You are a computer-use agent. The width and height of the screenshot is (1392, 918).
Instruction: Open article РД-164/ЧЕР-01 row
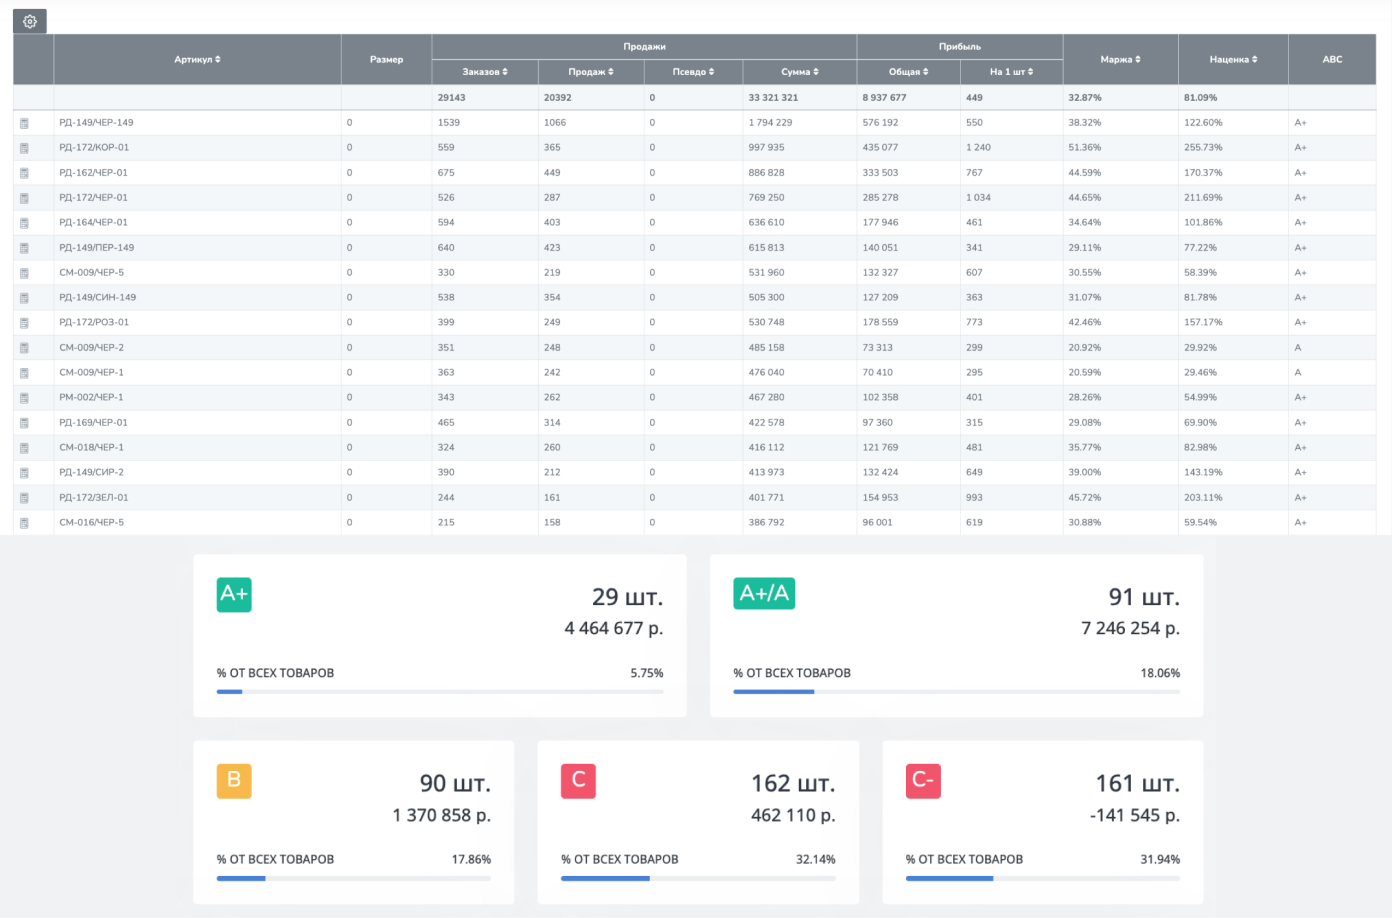pos(94,223)
